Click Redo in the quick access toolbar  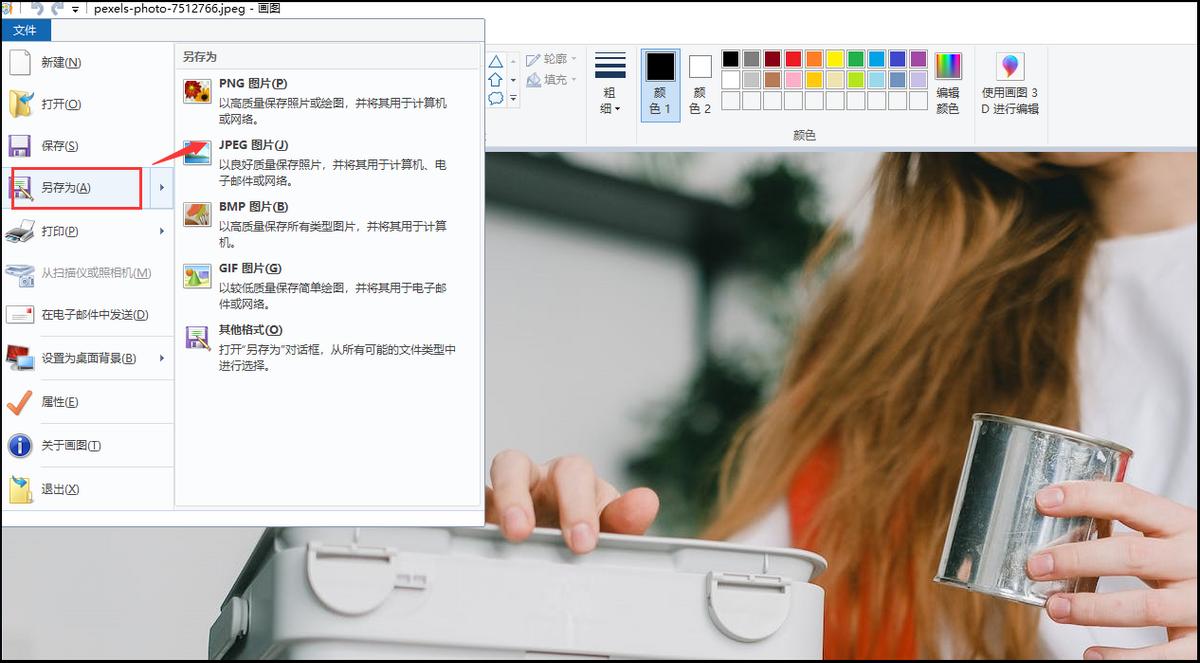click(55, 9)
